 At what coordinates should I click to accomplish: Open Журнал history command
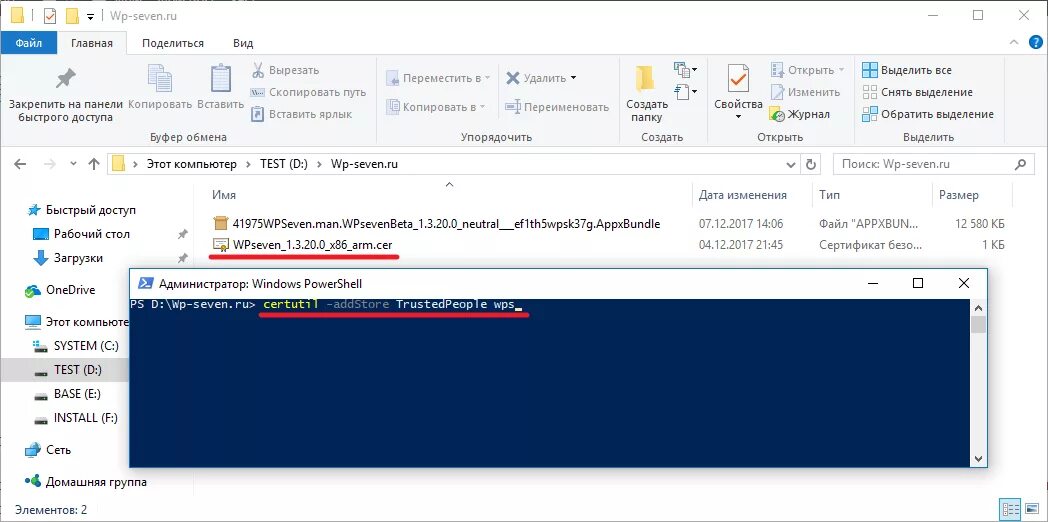pyautogui.click(x=799, y=114)
